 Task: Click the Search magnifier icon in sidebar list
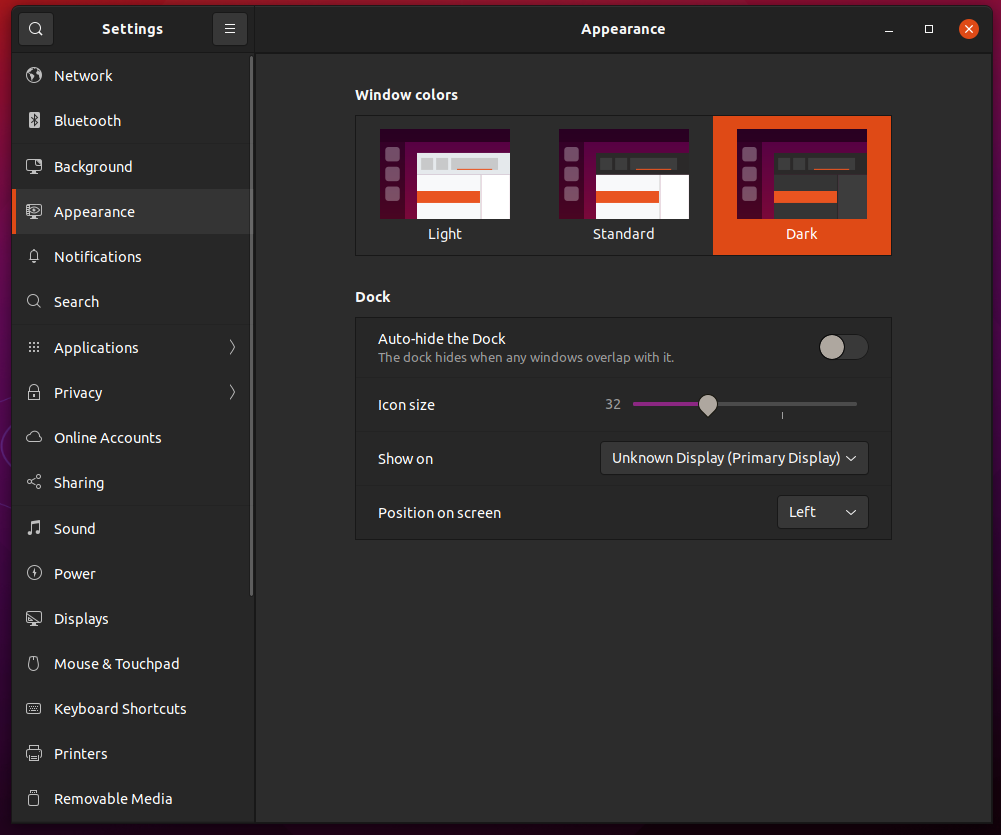click(34, 301)
